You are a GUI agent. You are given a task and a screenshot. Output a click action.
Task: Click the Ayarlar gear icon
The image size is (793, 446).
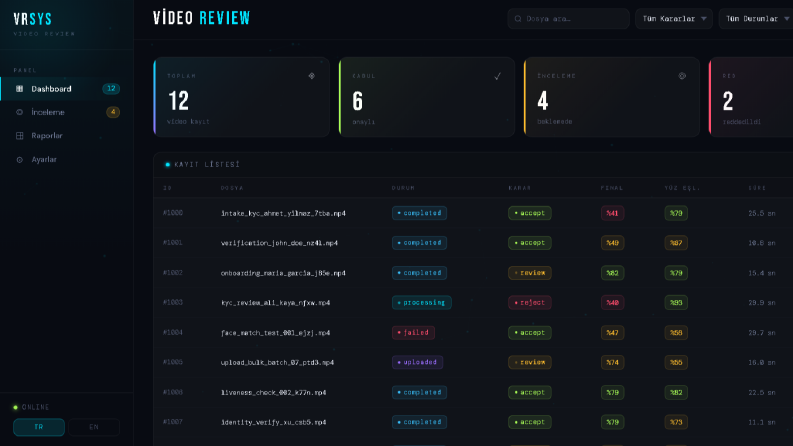click(x=19, y=159)
